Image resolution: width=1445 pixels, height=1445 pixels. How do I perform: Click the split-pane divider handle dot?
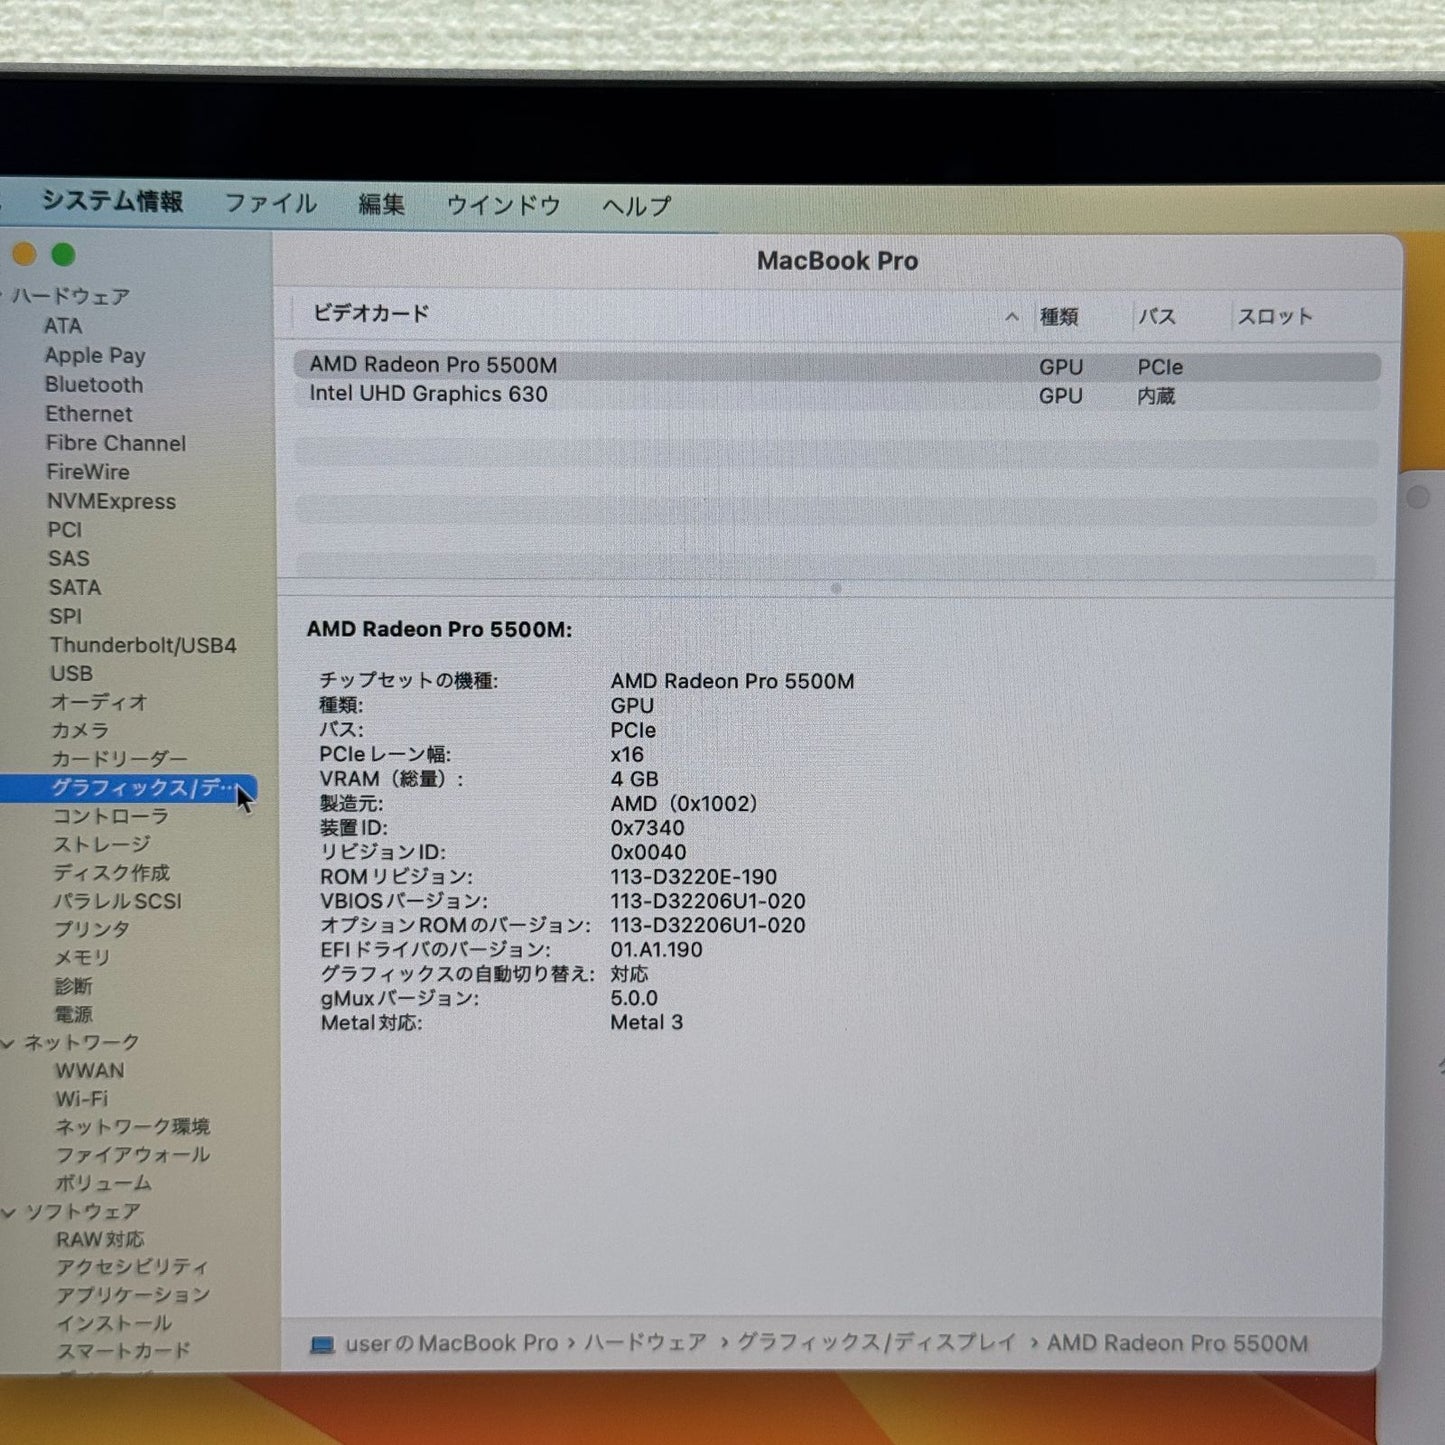coord(837,589)
